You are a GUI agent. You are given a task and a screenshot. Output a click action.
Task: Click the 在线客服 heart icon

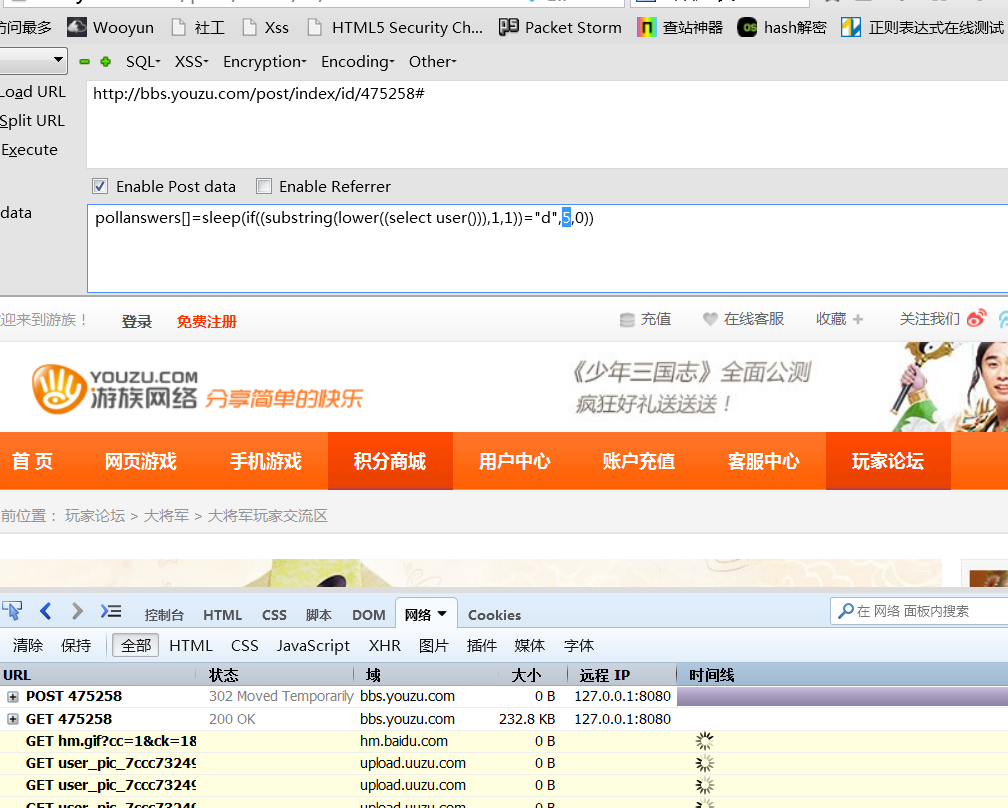(x=710, y=319)
